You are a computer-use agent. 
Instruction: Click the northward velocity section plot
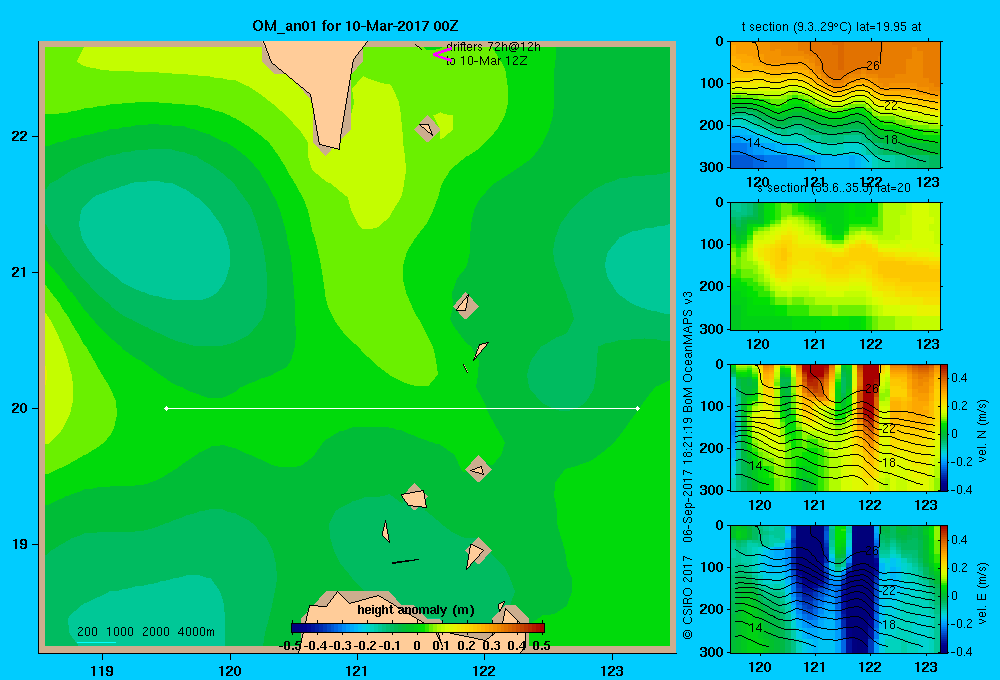click(x=835, y=427)
